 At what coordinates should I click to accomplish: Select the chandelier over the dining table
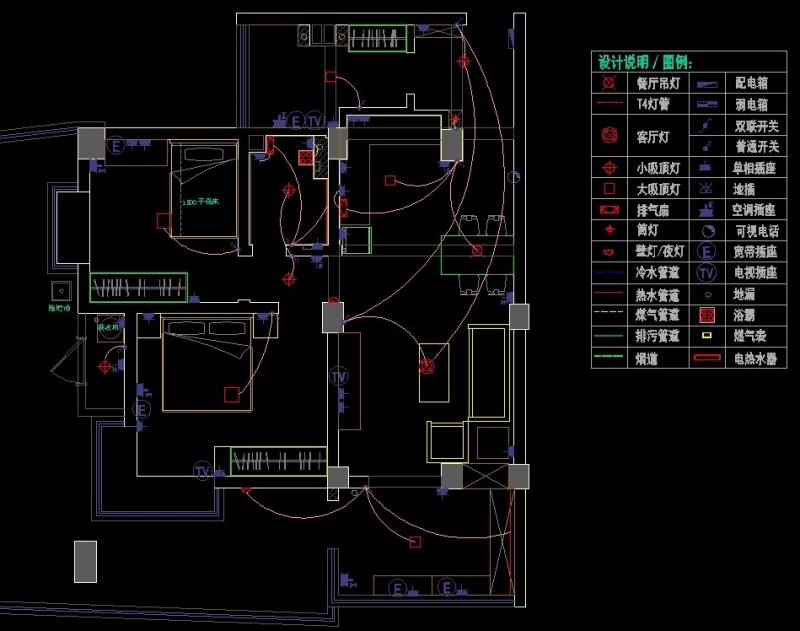(477, 250)
